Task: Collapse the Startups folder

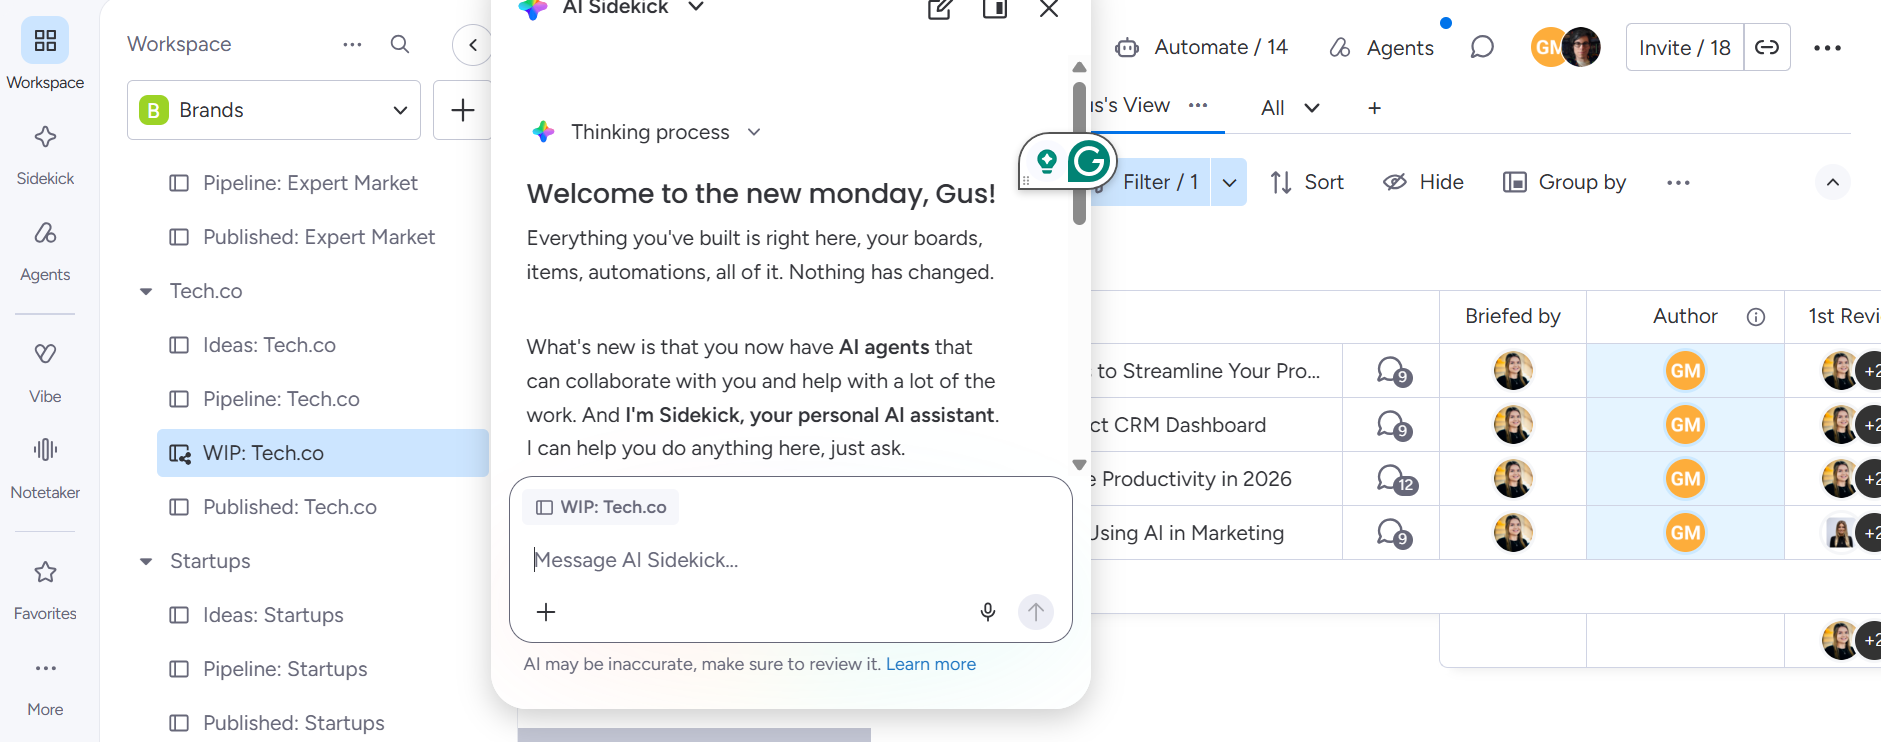Action: 146,561
